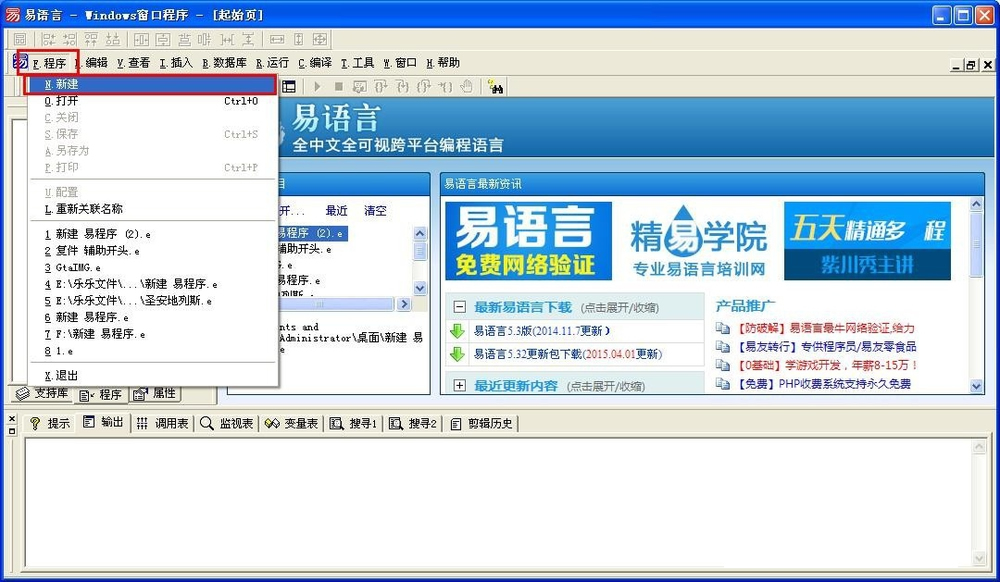Select 退出 to exit the program
Screen dimensions: 1000x582
click(151, 375)
